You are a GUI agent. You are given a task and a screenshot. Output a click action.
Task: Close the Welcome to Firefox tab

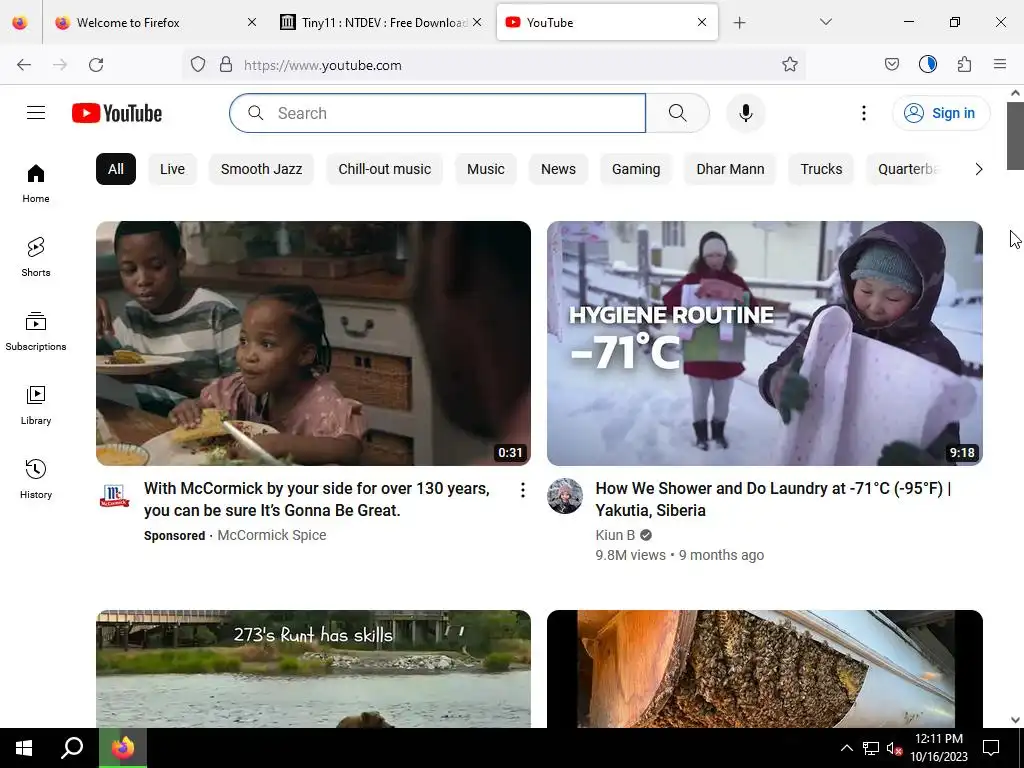point(252,23)
